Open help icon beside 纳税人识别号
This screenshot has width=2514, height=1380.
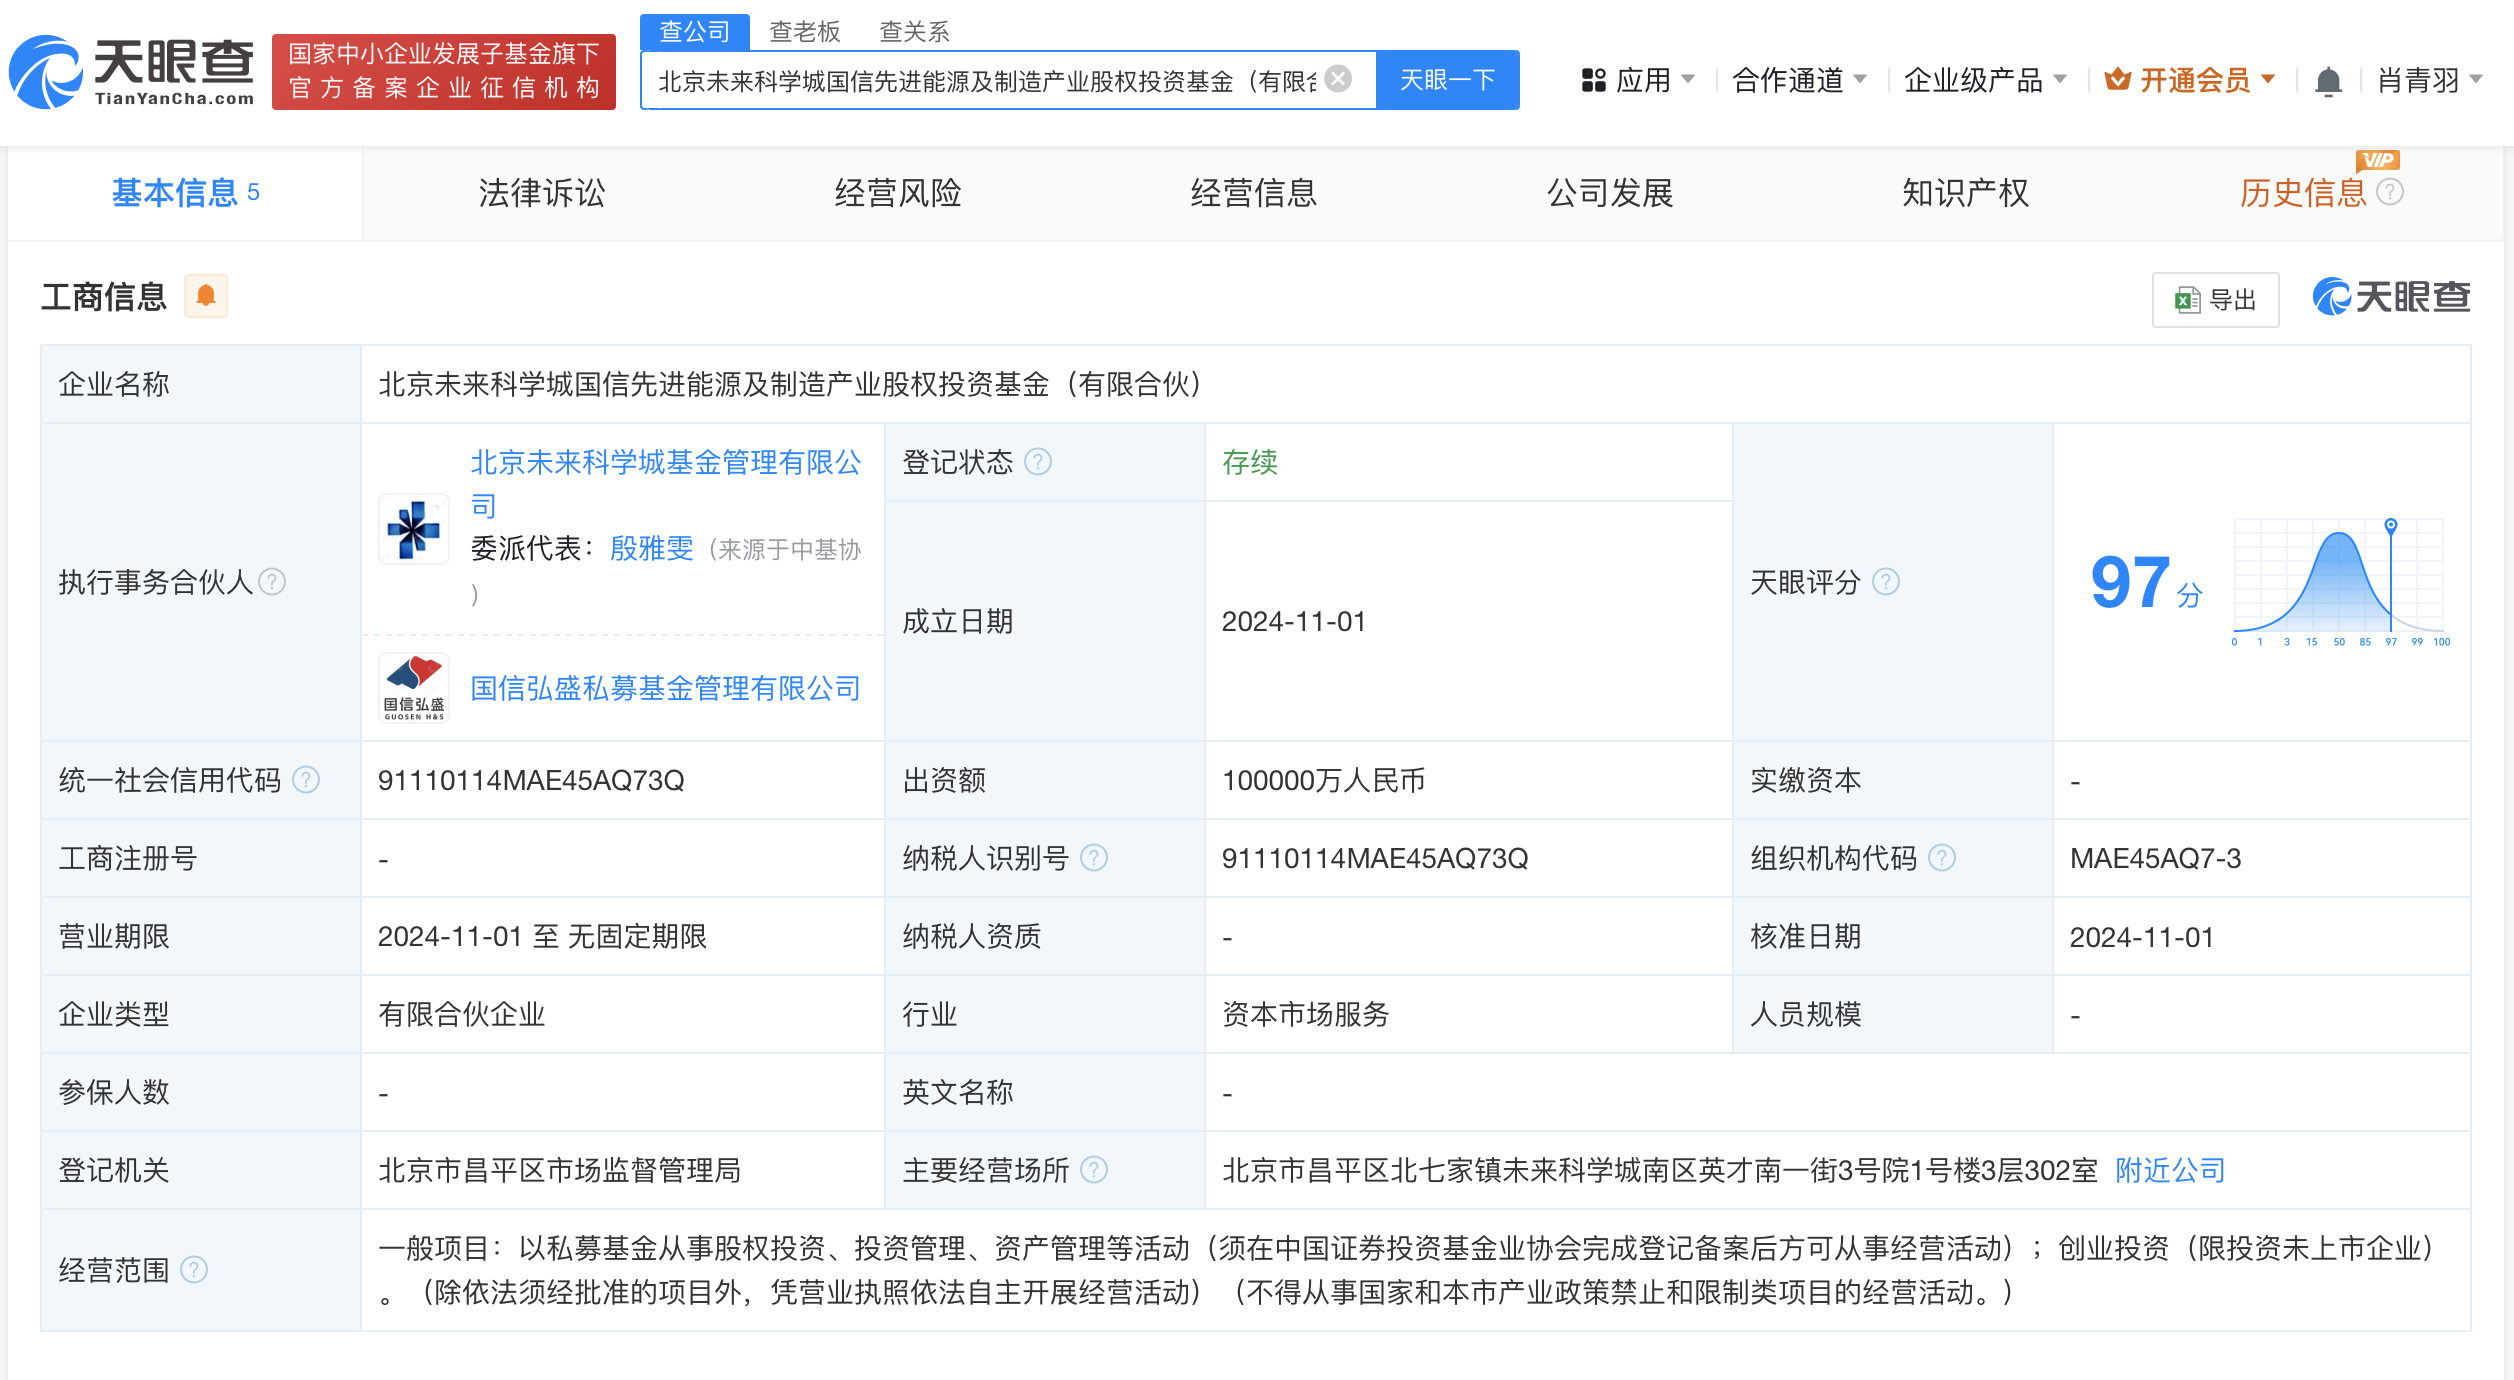1094,857
